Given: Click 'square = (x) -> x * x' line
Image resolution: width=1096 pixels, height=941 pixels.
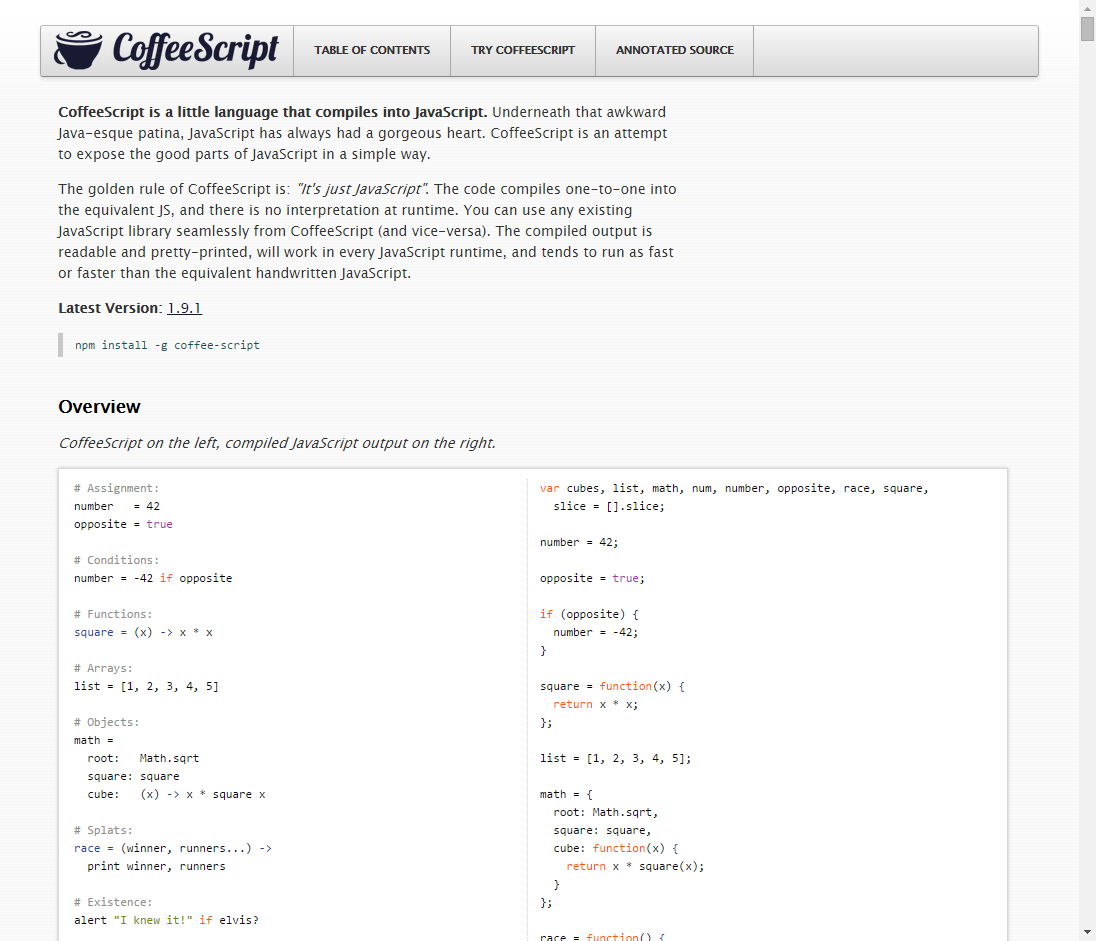Looking at the screenshot, I should click(143, 632).
